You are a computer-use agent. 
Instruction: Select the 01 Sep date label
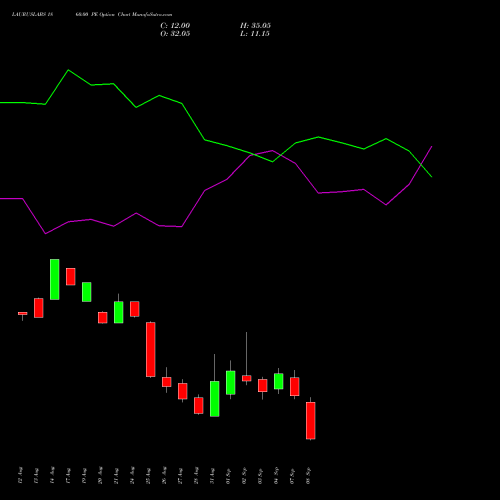[x=228, y=475]
